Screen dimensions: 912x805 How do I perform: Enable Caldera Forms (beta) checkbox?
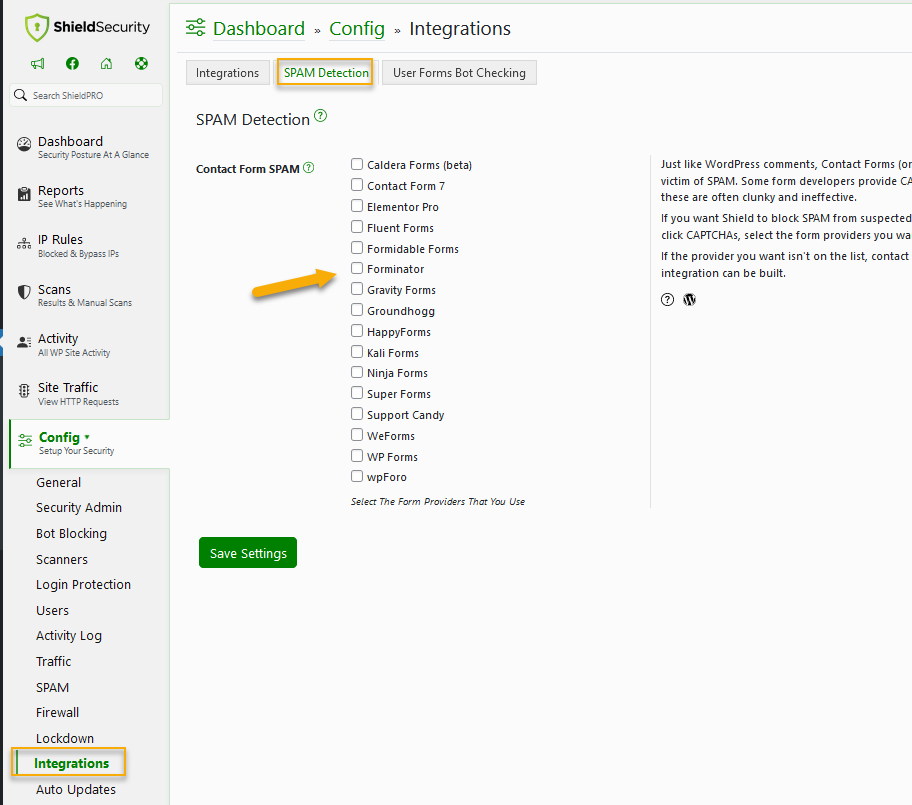click(357, 164)
